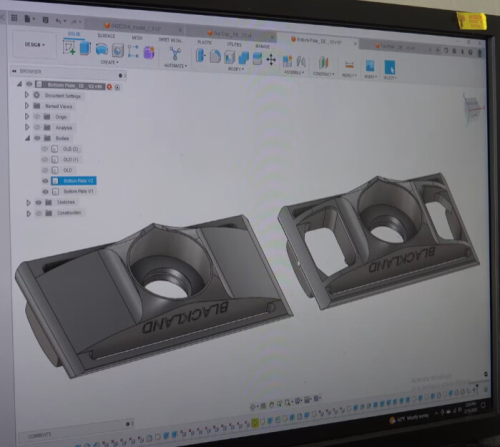Expand the Sketches folder
The image size is (500, 447).
click(29, 203)
